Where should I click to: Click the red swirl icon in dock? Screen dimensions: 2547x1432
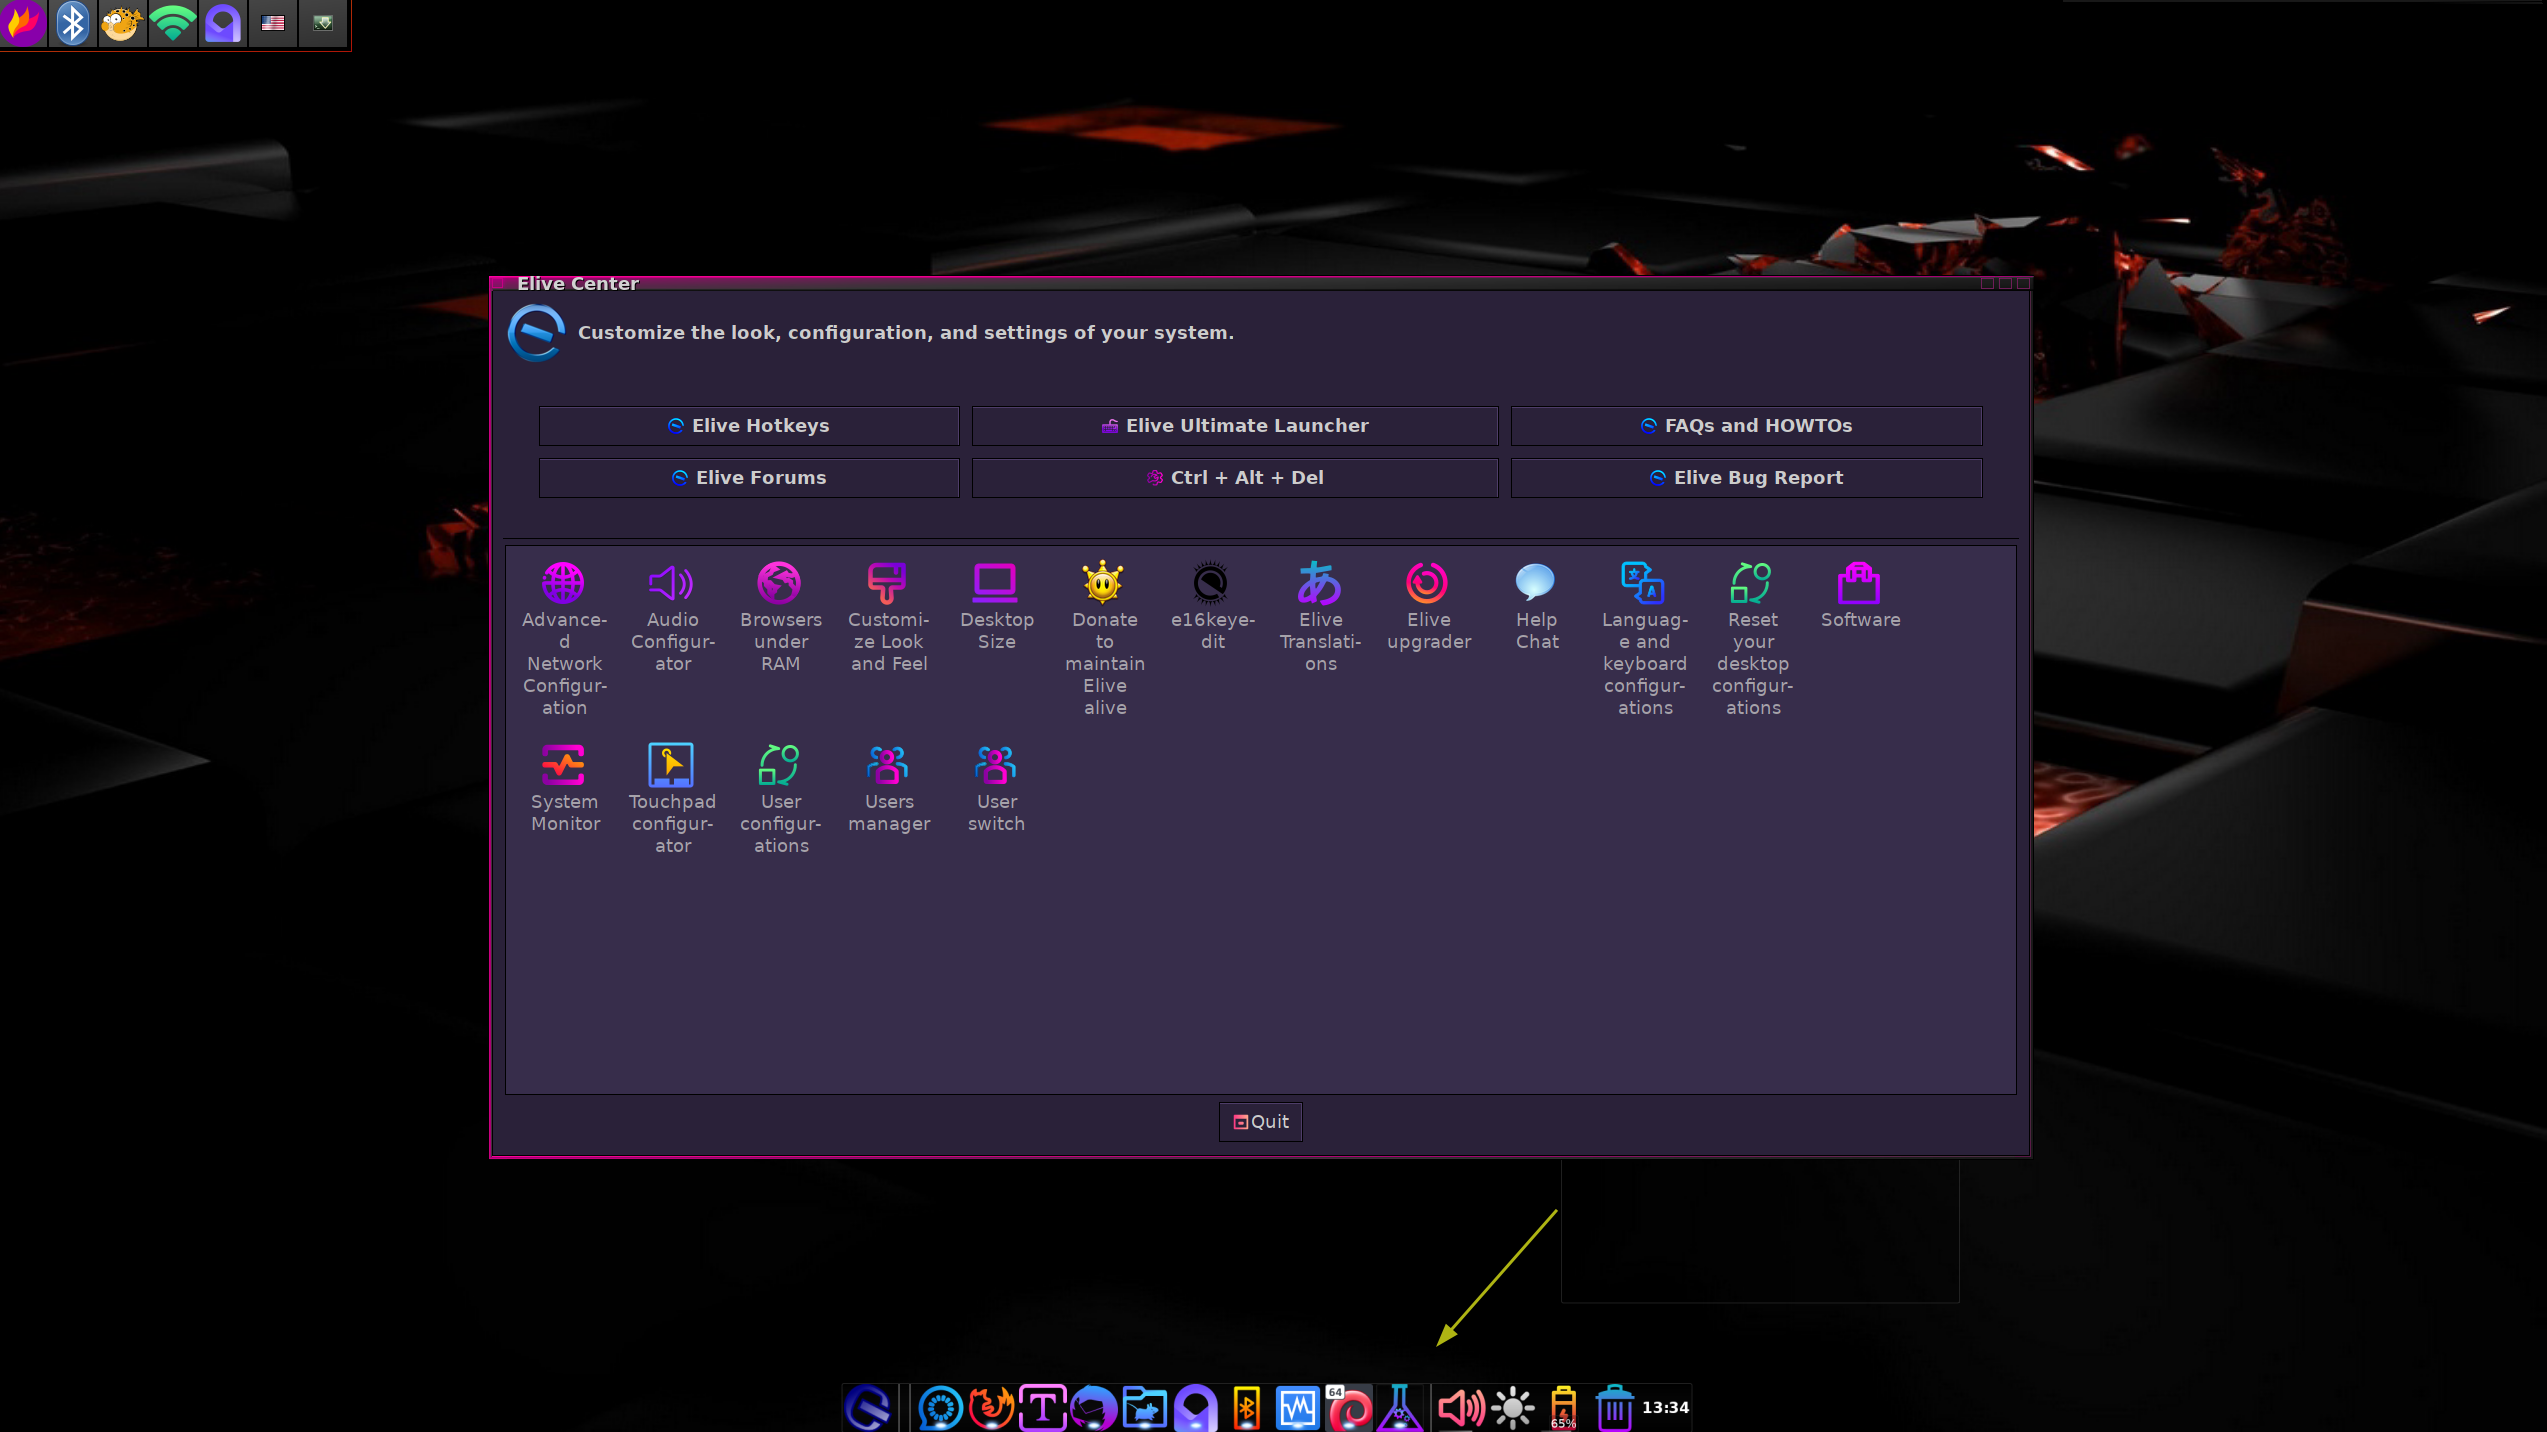coord(1349,1407)
